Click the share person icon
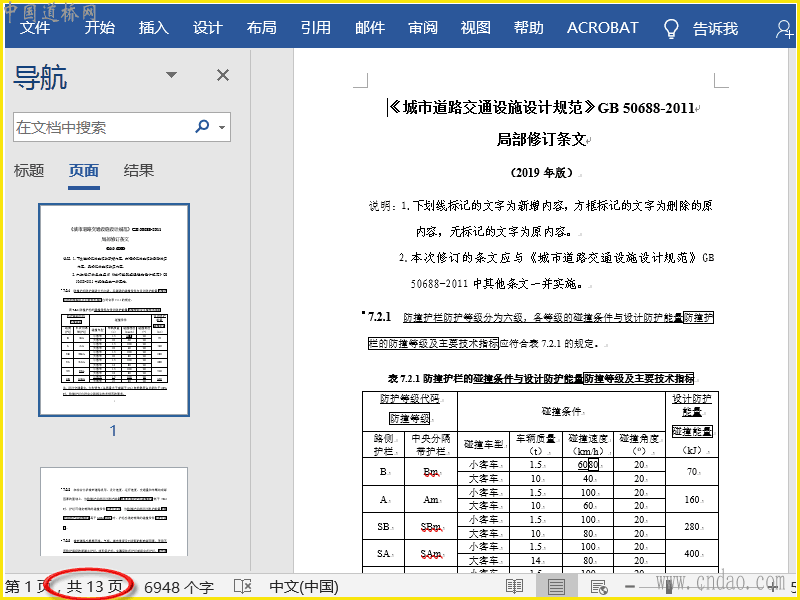Viewport: 800px width, 600px height. (x=784, y=29)
